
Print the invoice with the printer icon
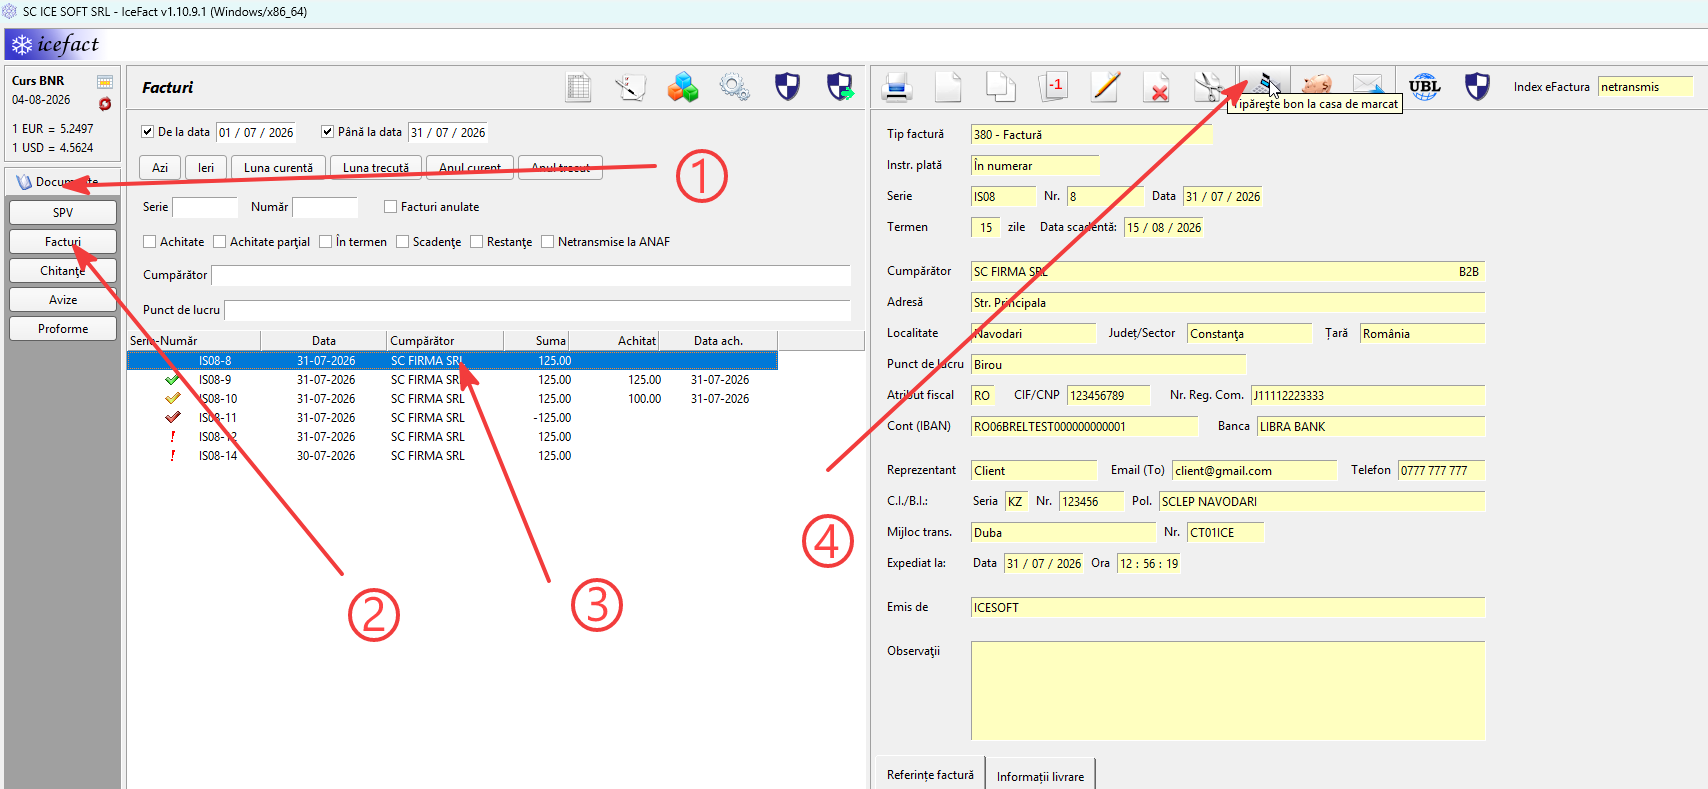[x=897, y=87]
